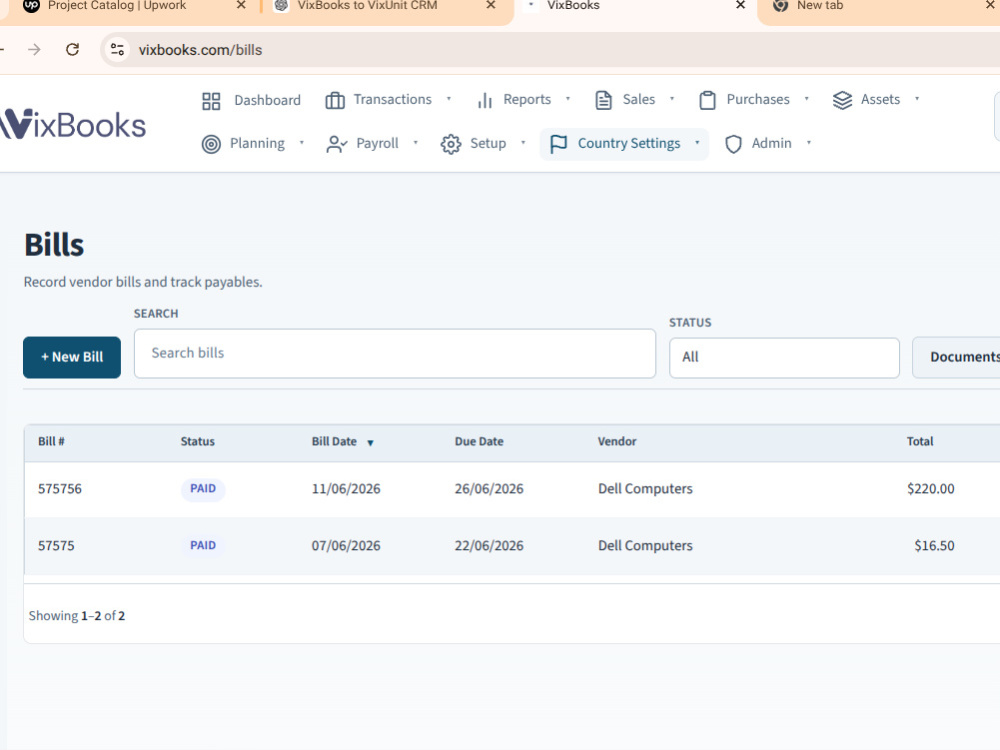Click the Transactions briefcase icon
This screenshot has width=1000, height=750.
[x=335, y=101]
